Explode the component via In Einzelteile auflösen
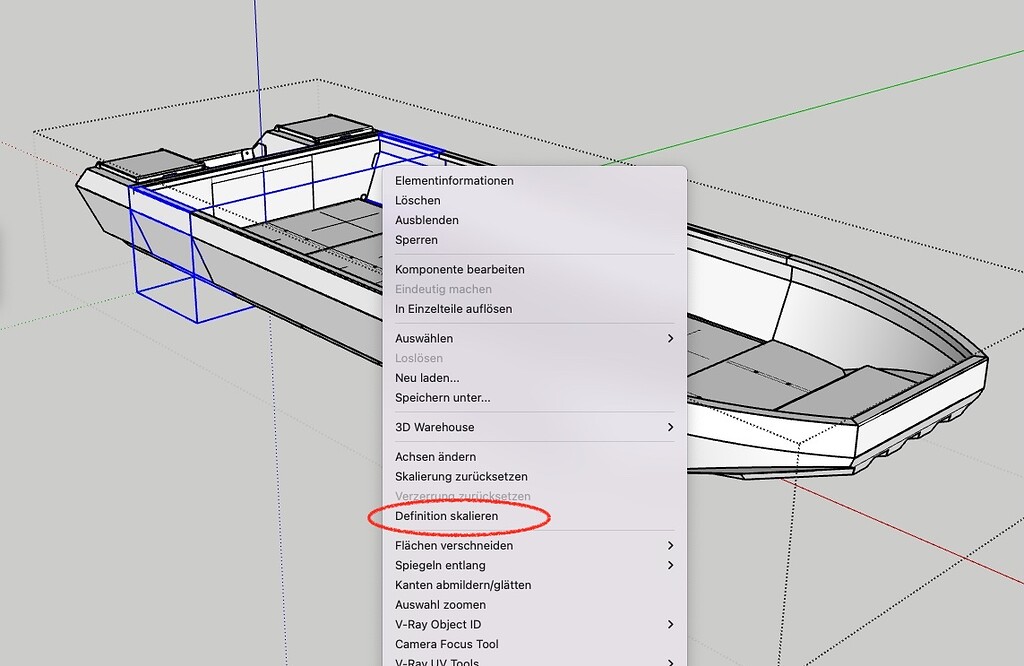Screen dimensions: 1024x666 tap(453, 308)
